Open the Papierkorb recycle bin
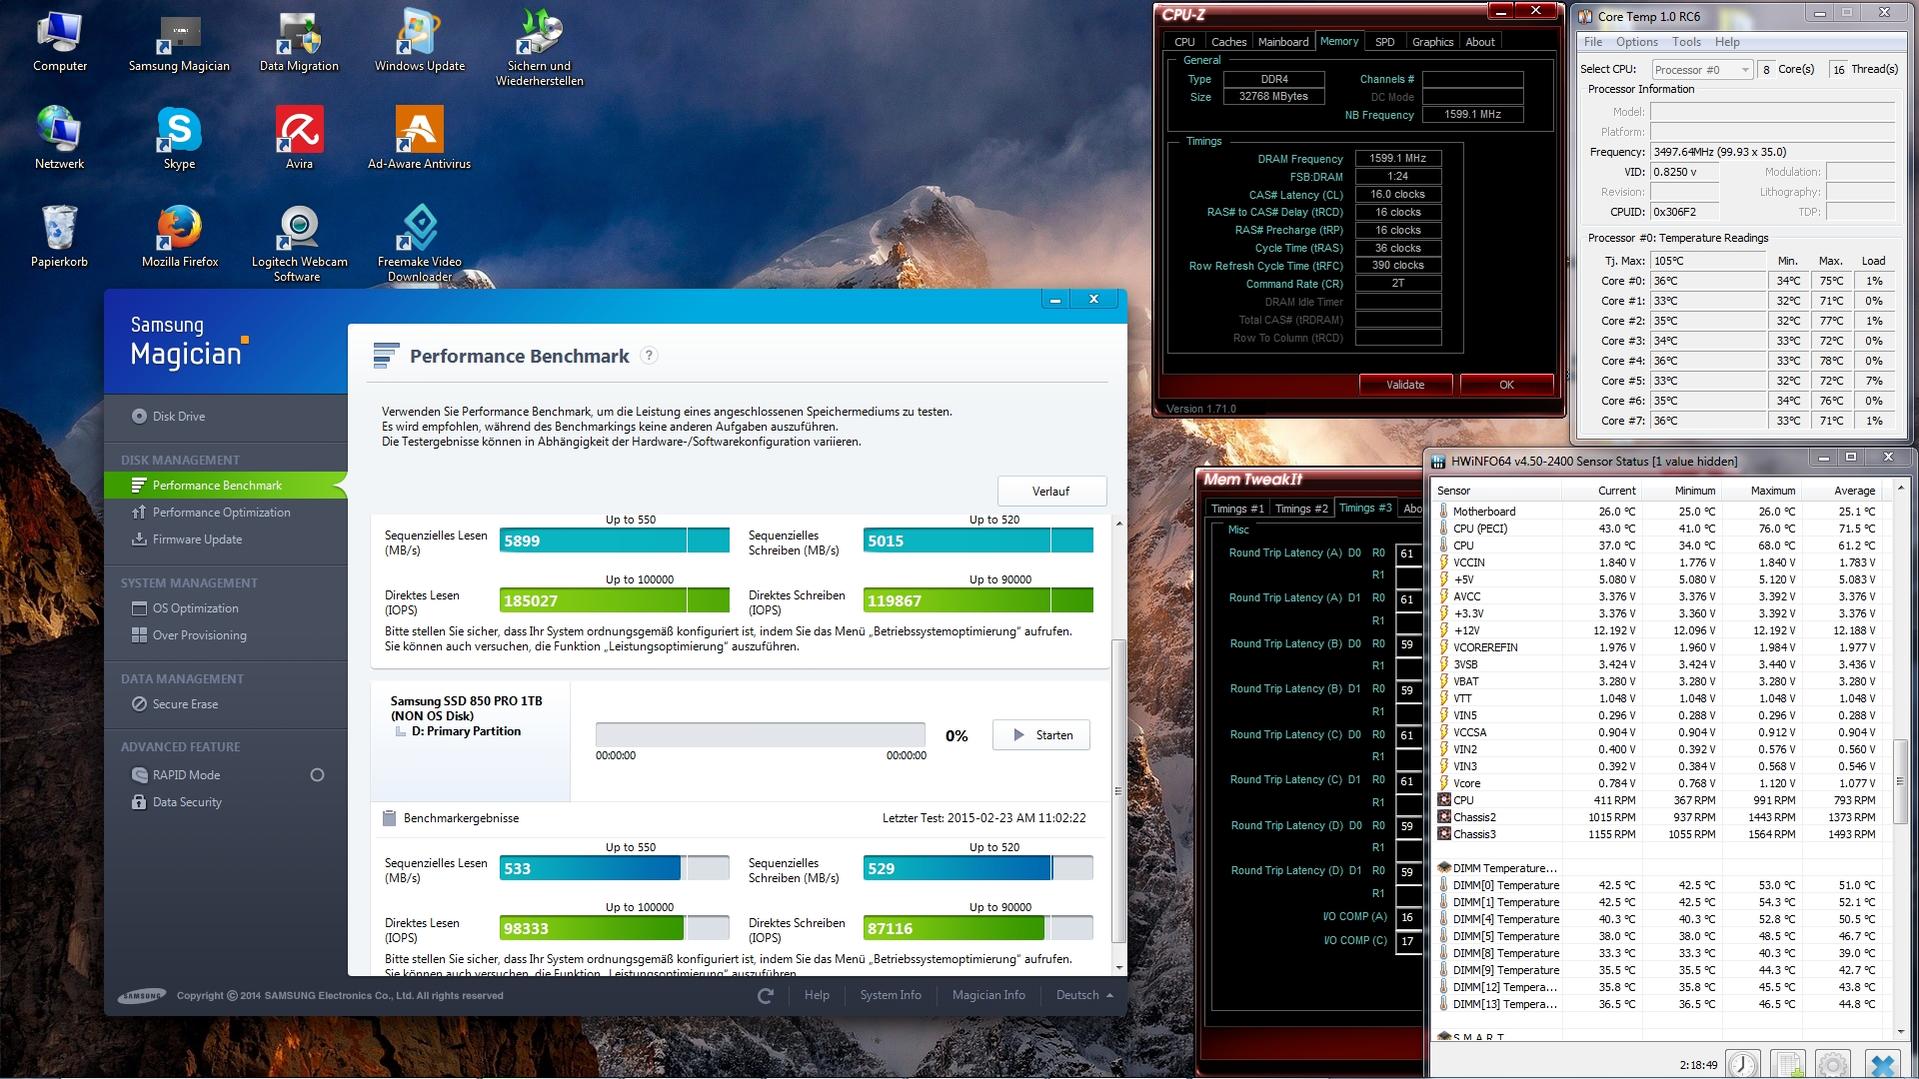1919x1079 pixels. pyautogui.click(x=60, y=236)
